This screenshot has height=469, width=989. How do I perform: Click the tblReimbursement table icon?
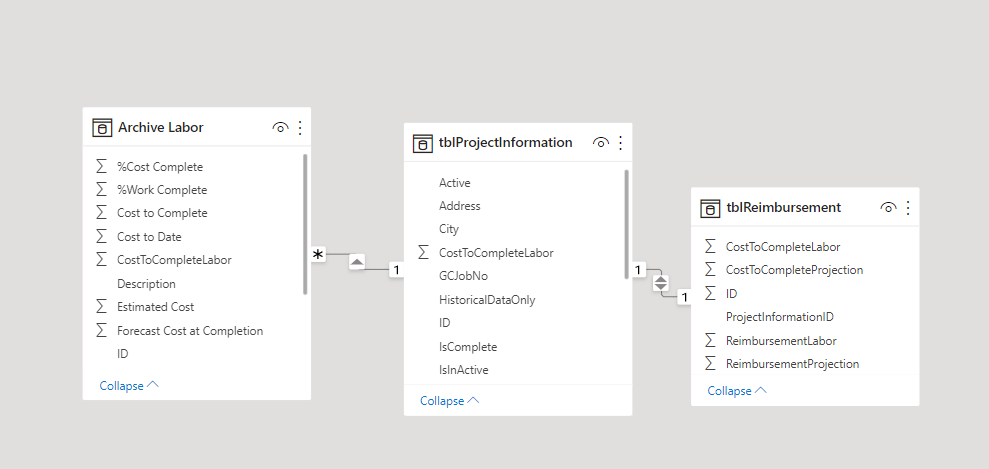pos(710,208)
